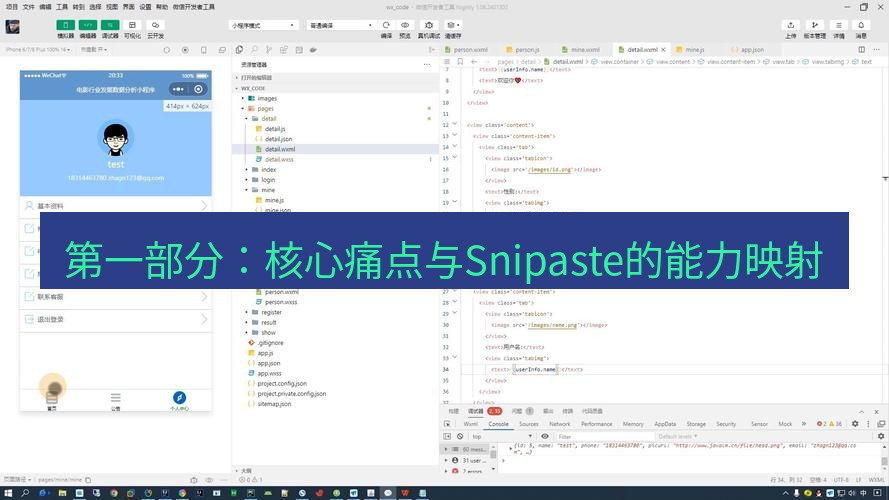Open detail.js in file tree
Image resolution: width=889 pixels, height=500 pixels.
(x=274, y=129)
